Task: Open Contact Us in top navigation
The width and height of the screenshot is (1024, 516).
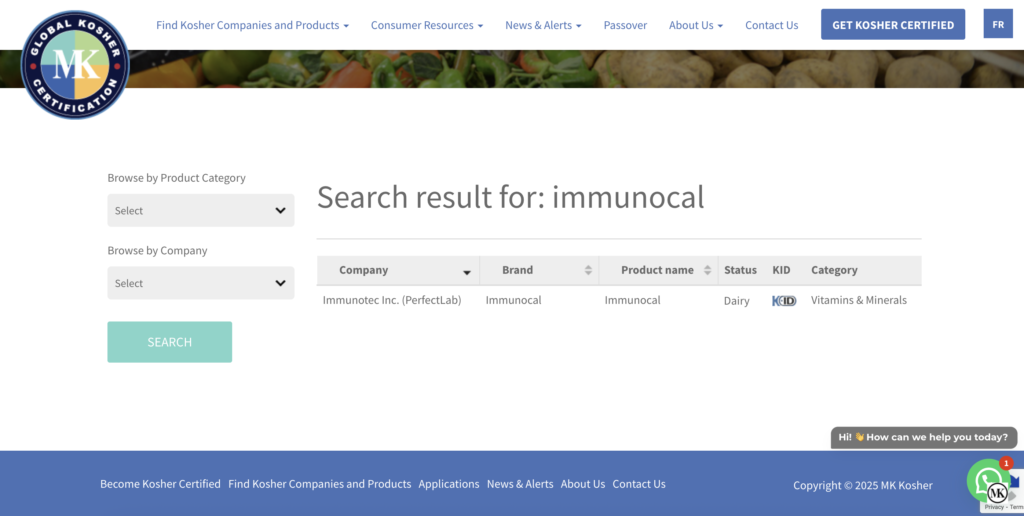Action: coord(771,25)
